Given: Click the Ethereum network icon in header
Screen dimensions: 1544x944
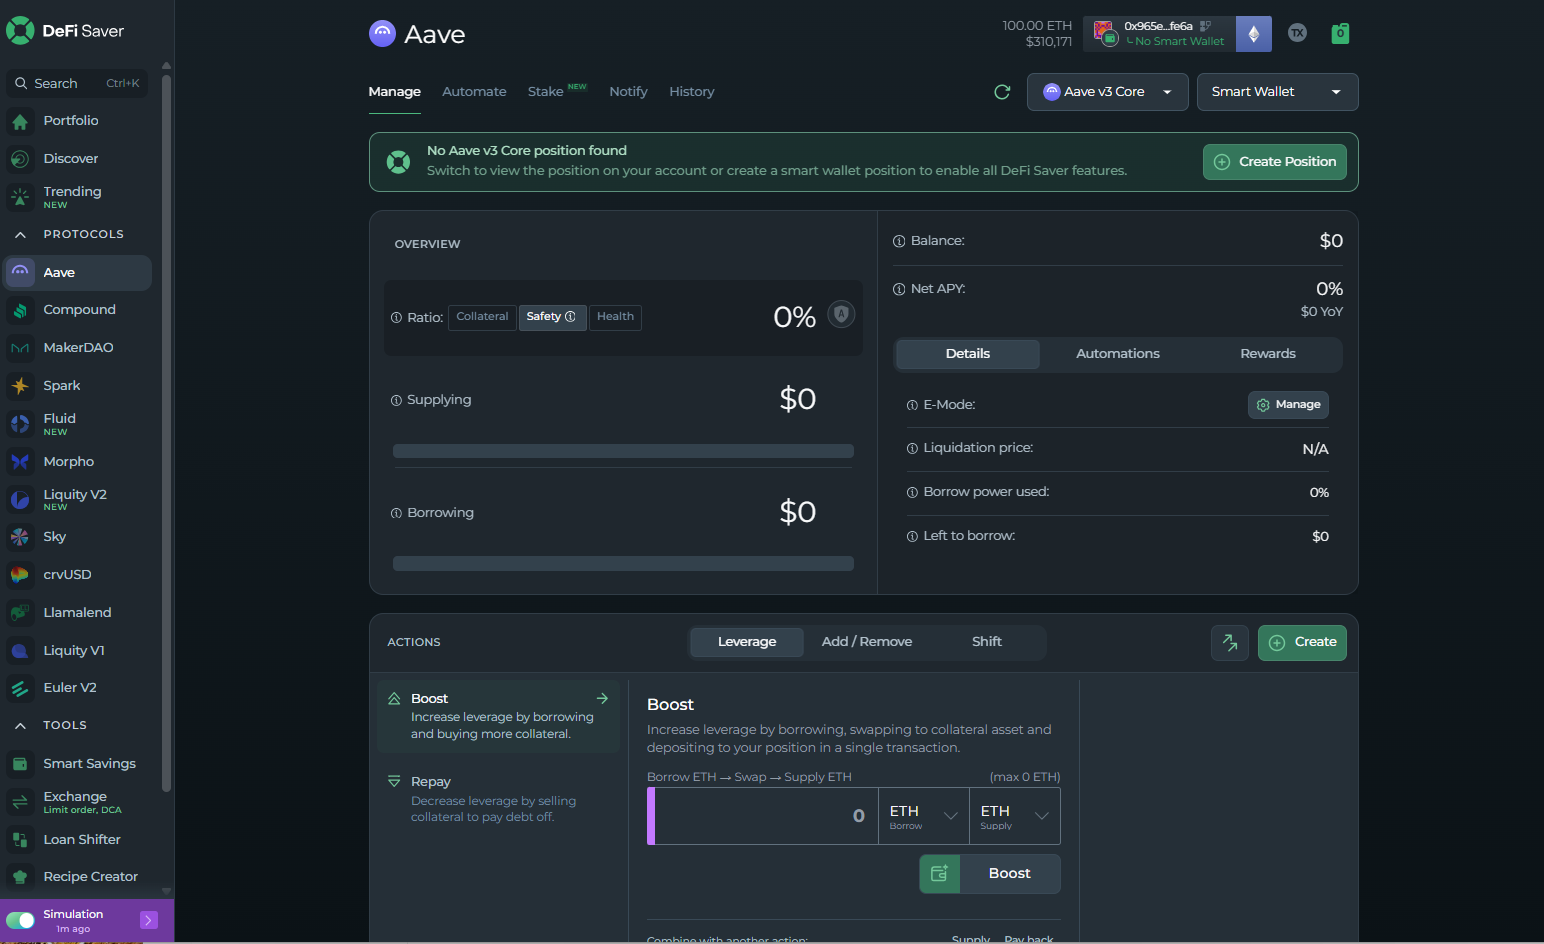Looking at the screenshot, I should (1253, 34).
